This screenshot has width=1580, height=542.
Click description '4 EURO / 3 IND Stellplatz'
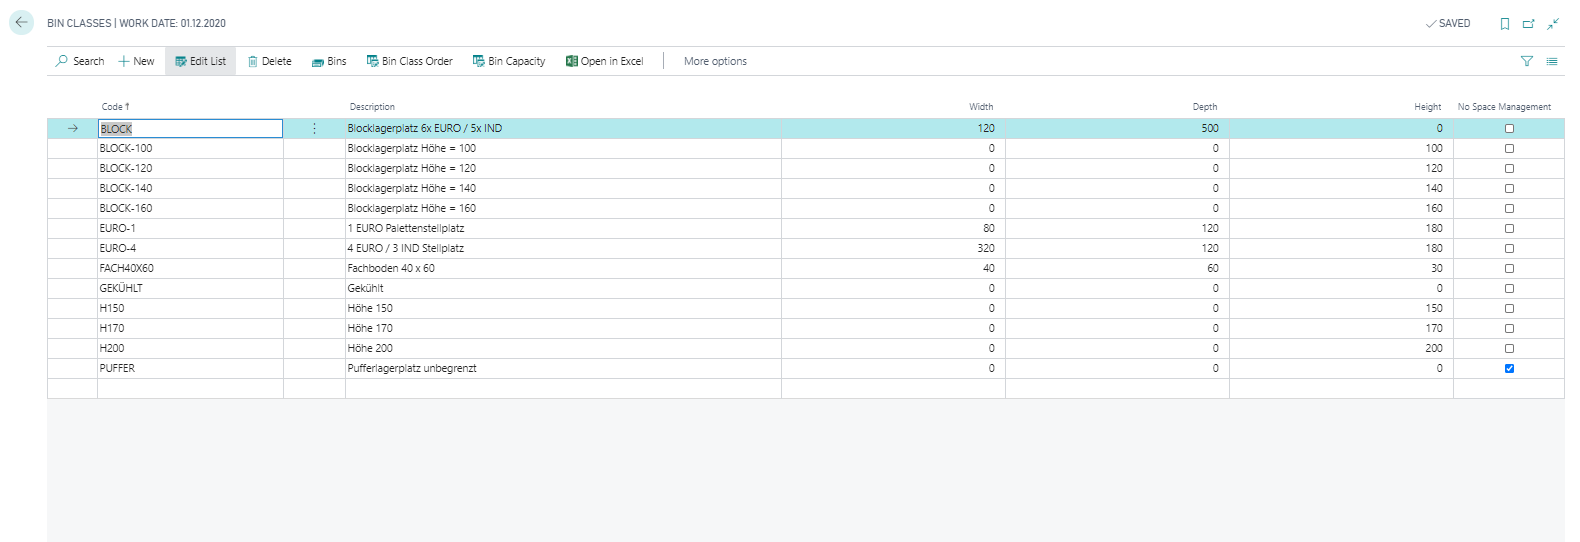[406, 248]
